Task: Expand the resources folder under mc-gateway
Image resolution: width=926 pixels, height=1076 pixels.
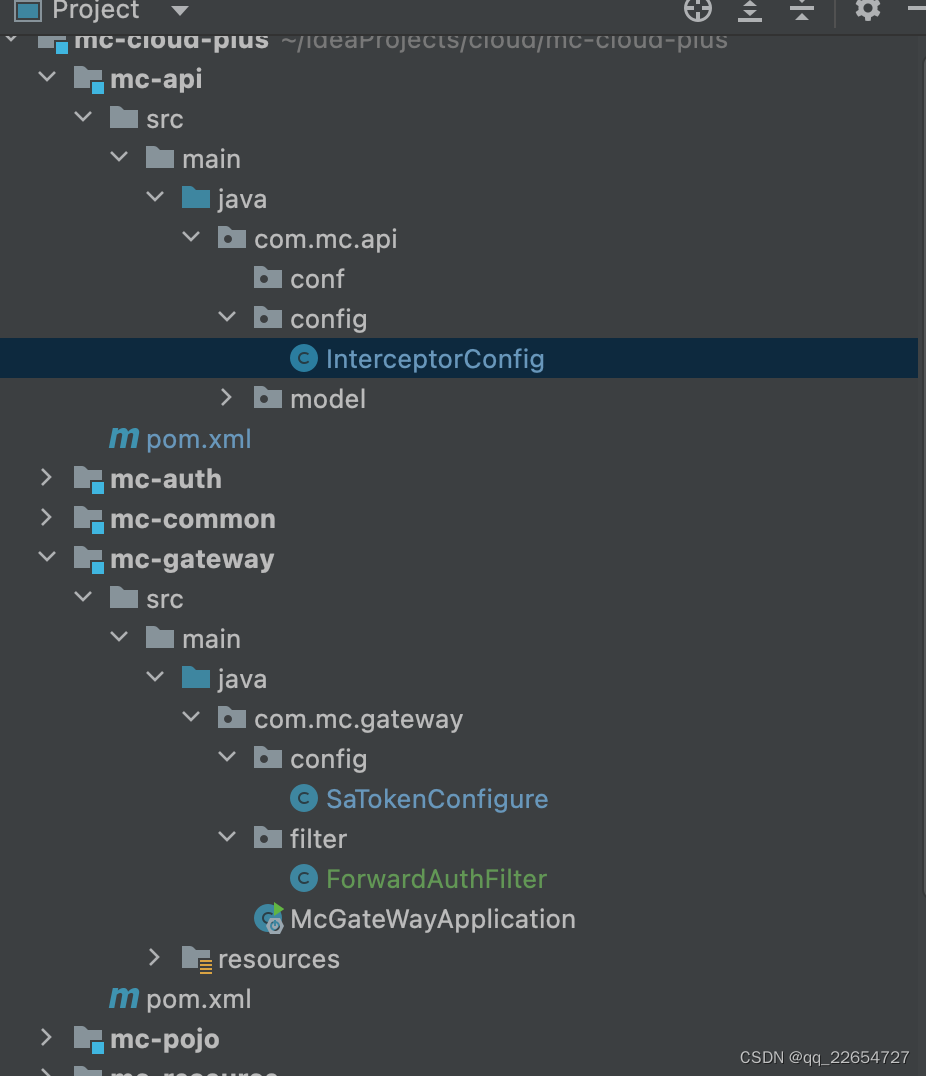Action: [x=155, y=957]
